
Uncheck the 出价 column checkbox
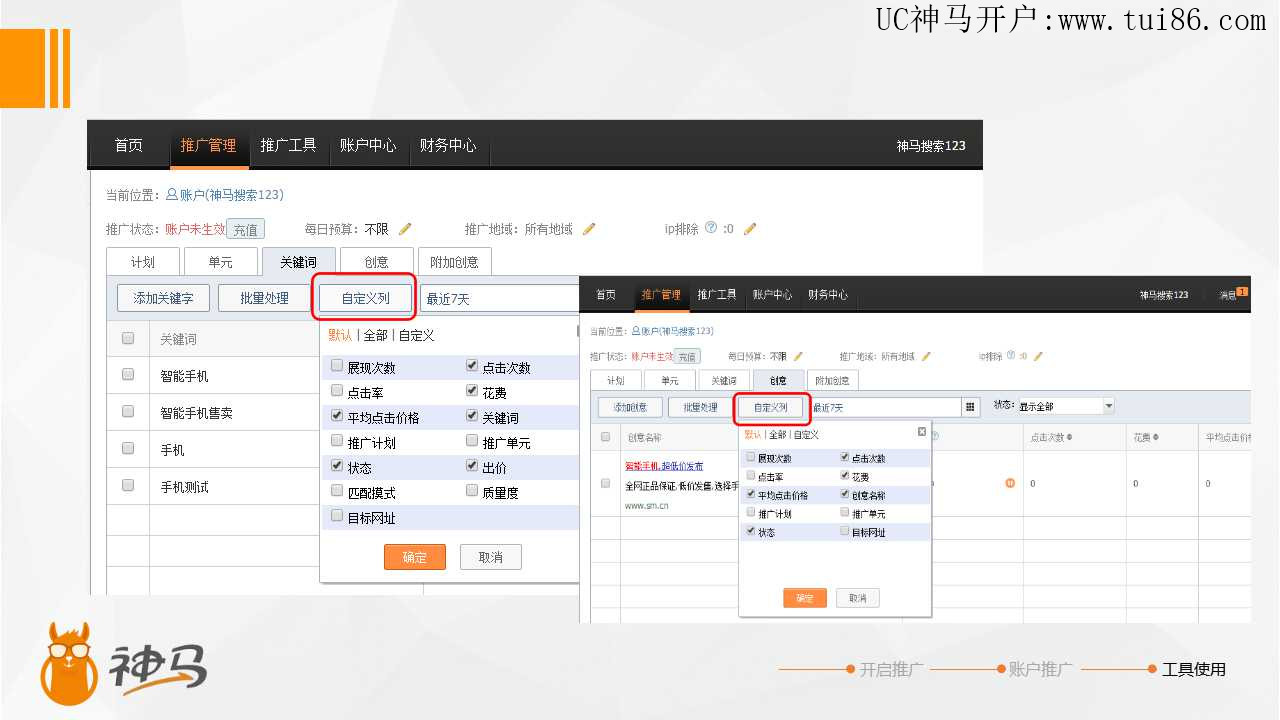click(472, 467)
